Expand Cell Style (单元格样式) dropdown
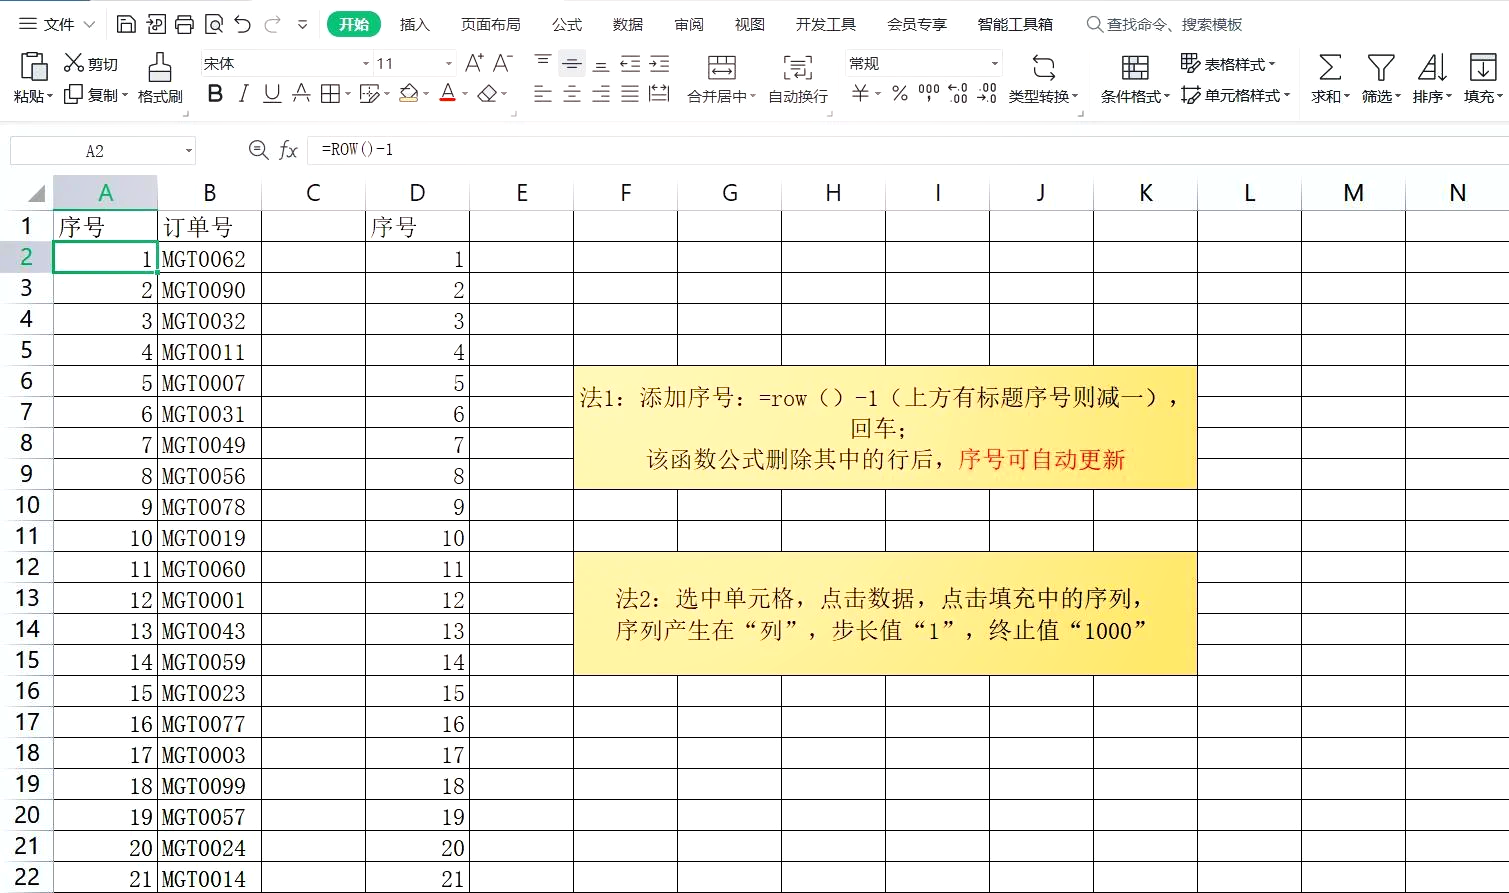This screenshot has height=893, width=1509. pyautogui.click(x=1287, y=95)
